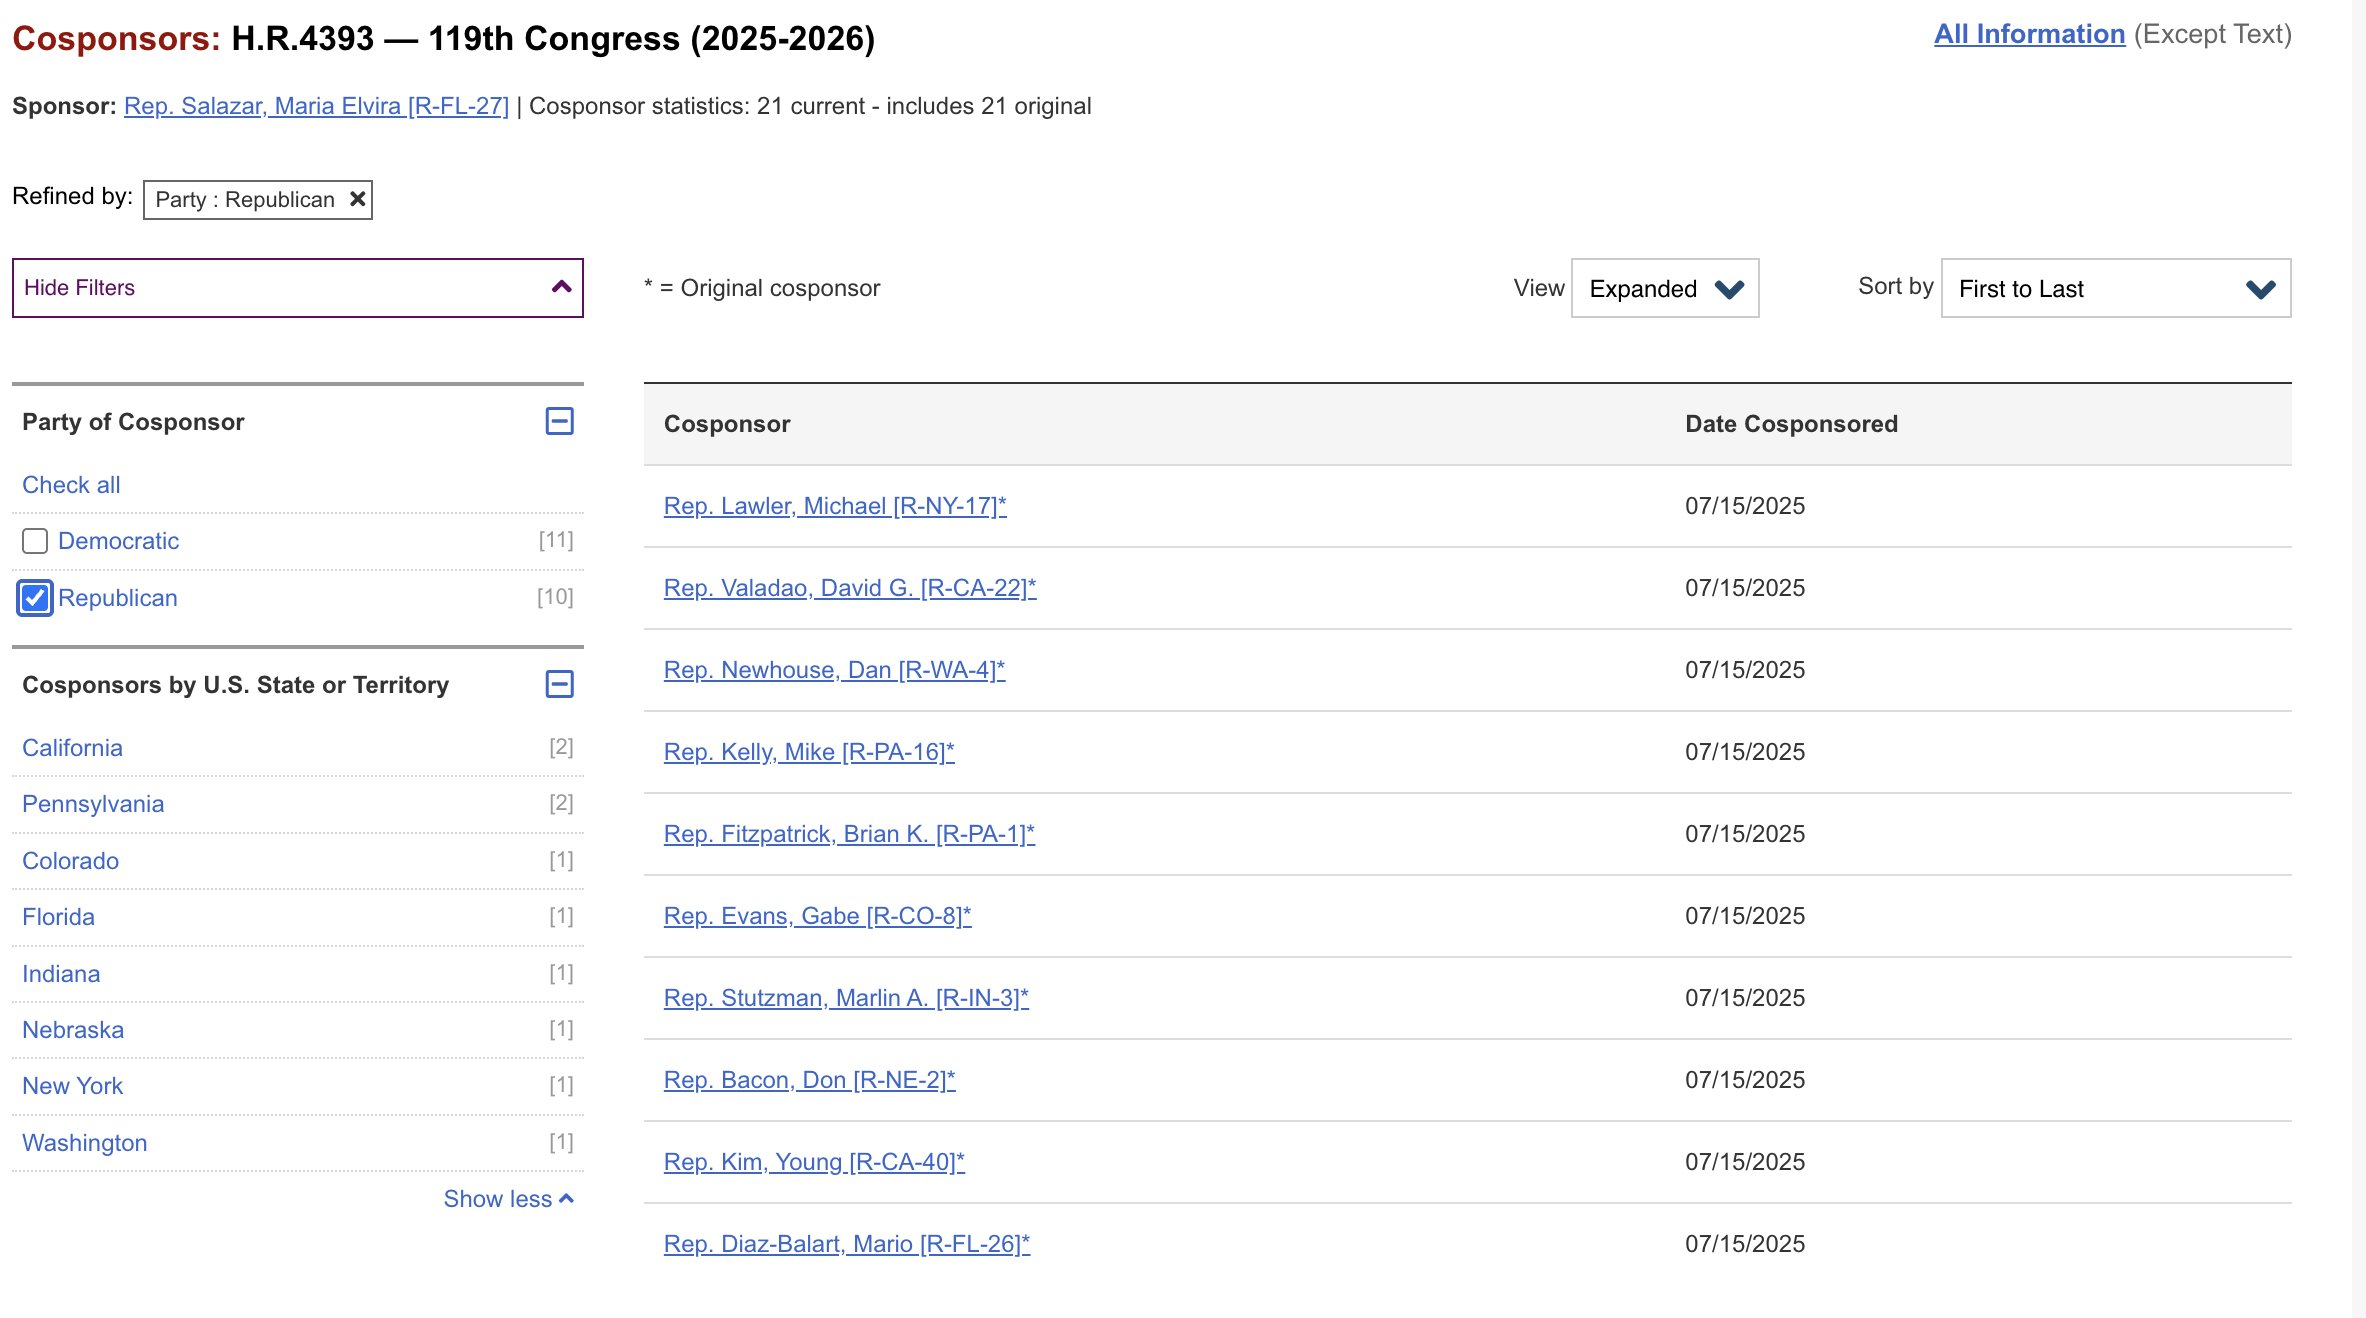The height and width of the screenshot is (1318, 2366).
Task: Open the All Information link
Action: point(2029,34)
